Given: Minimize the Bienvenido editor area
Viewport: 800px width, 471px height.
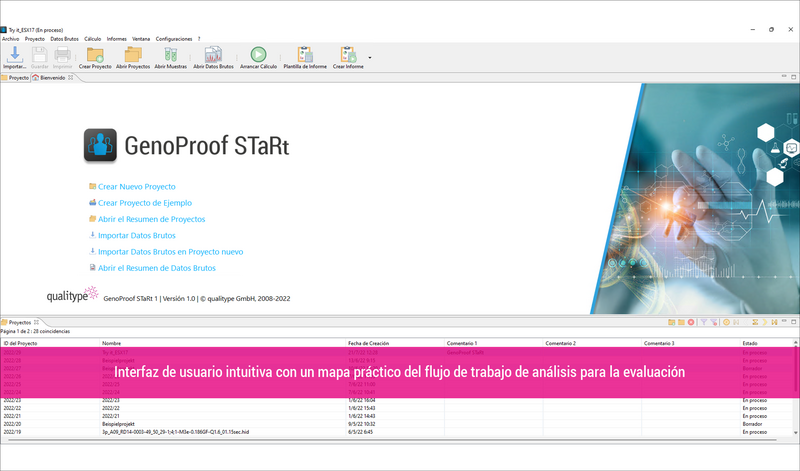Looking at the screenshot, I should coord(784,77).
